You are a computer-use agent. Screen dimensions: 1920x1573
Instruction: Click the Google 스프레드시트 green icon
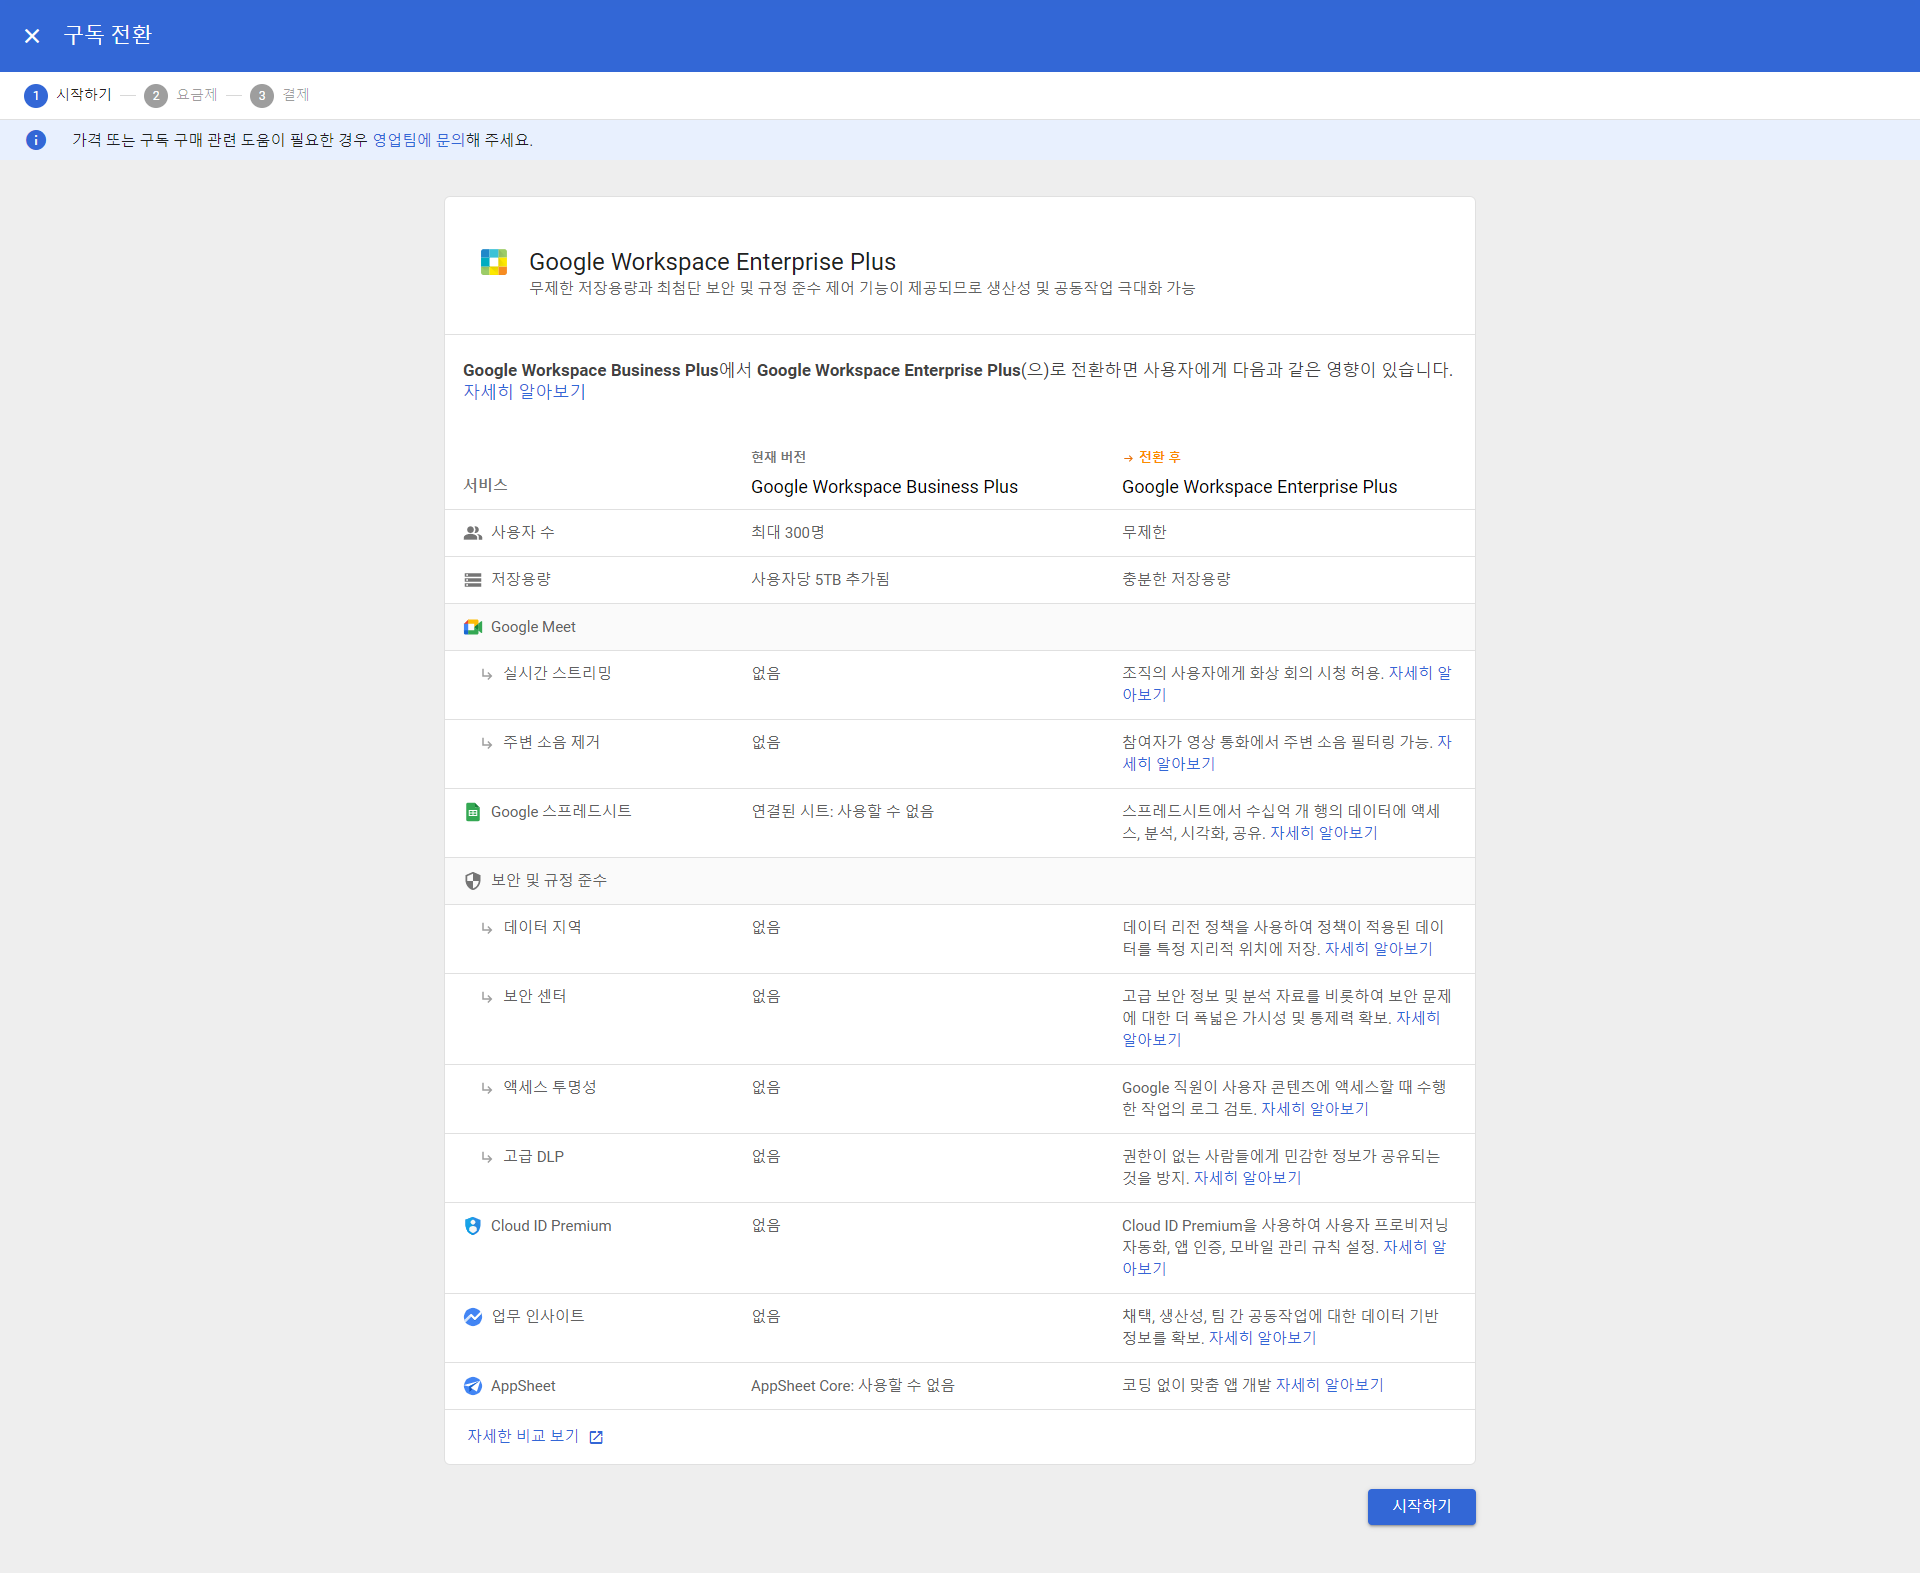[473, 812]
